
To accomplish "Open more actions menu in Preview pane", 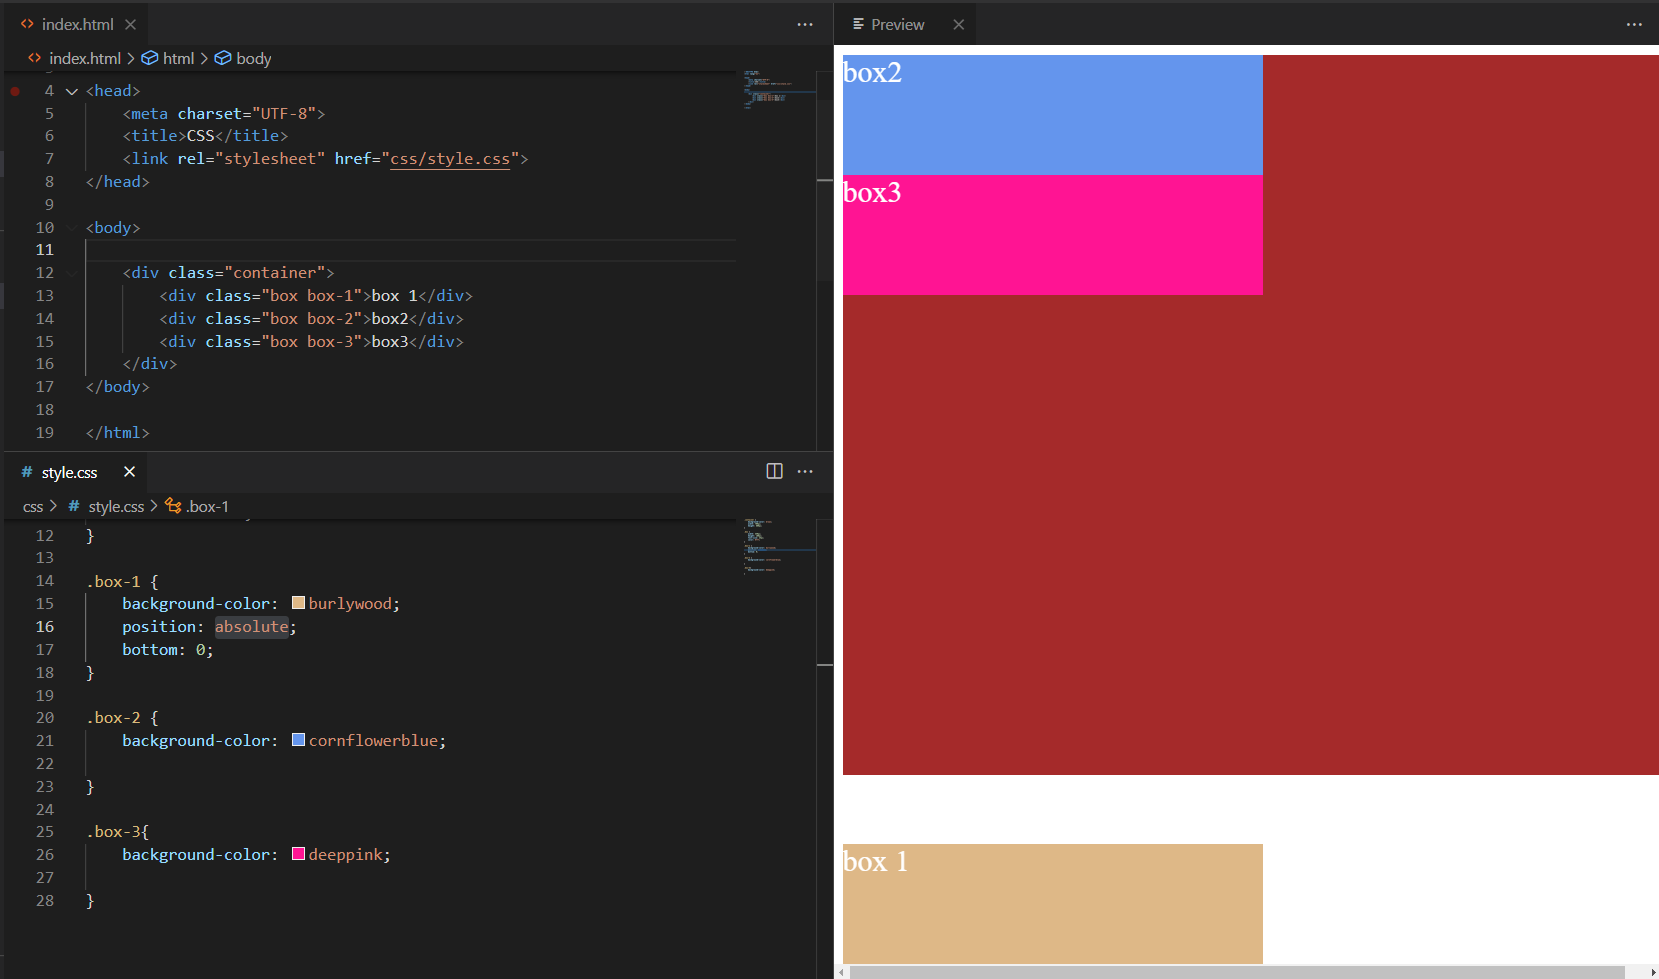I will 1634,24.
